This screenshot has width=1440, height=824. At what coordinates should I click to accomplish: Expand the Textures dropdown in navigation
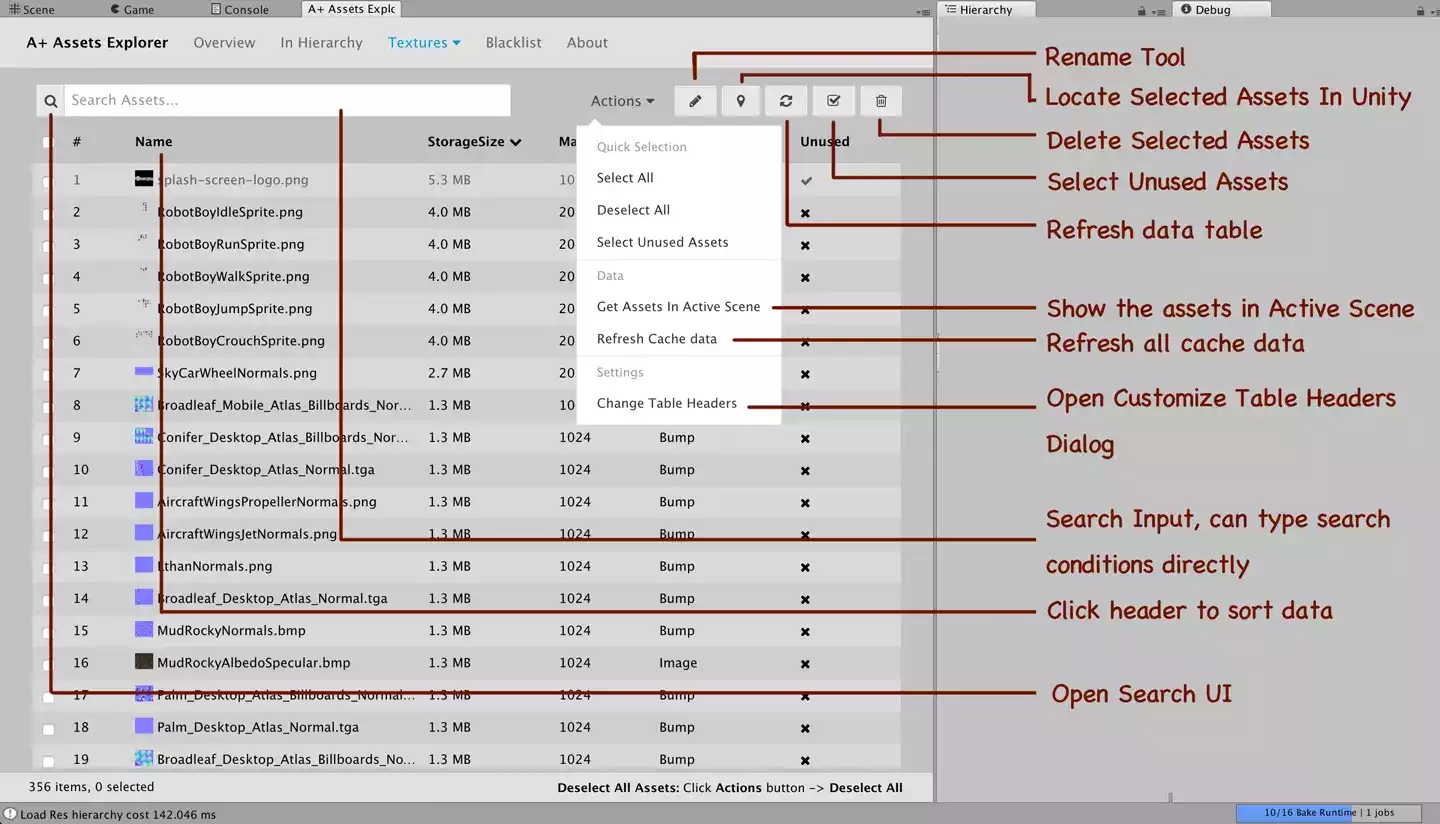coord(424,43)
